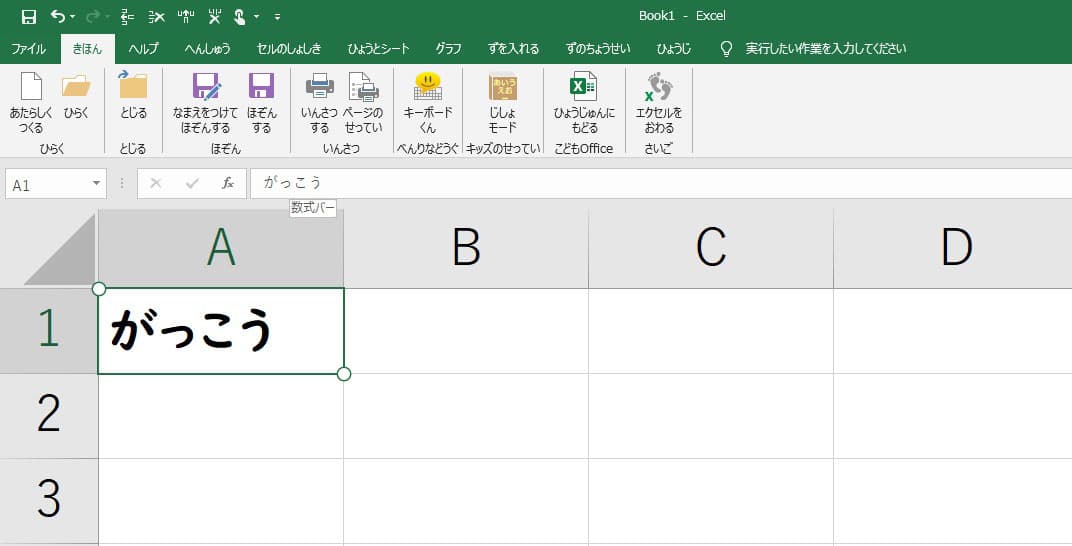Select column B header
1072x546 pixels.
coord(466,247)
